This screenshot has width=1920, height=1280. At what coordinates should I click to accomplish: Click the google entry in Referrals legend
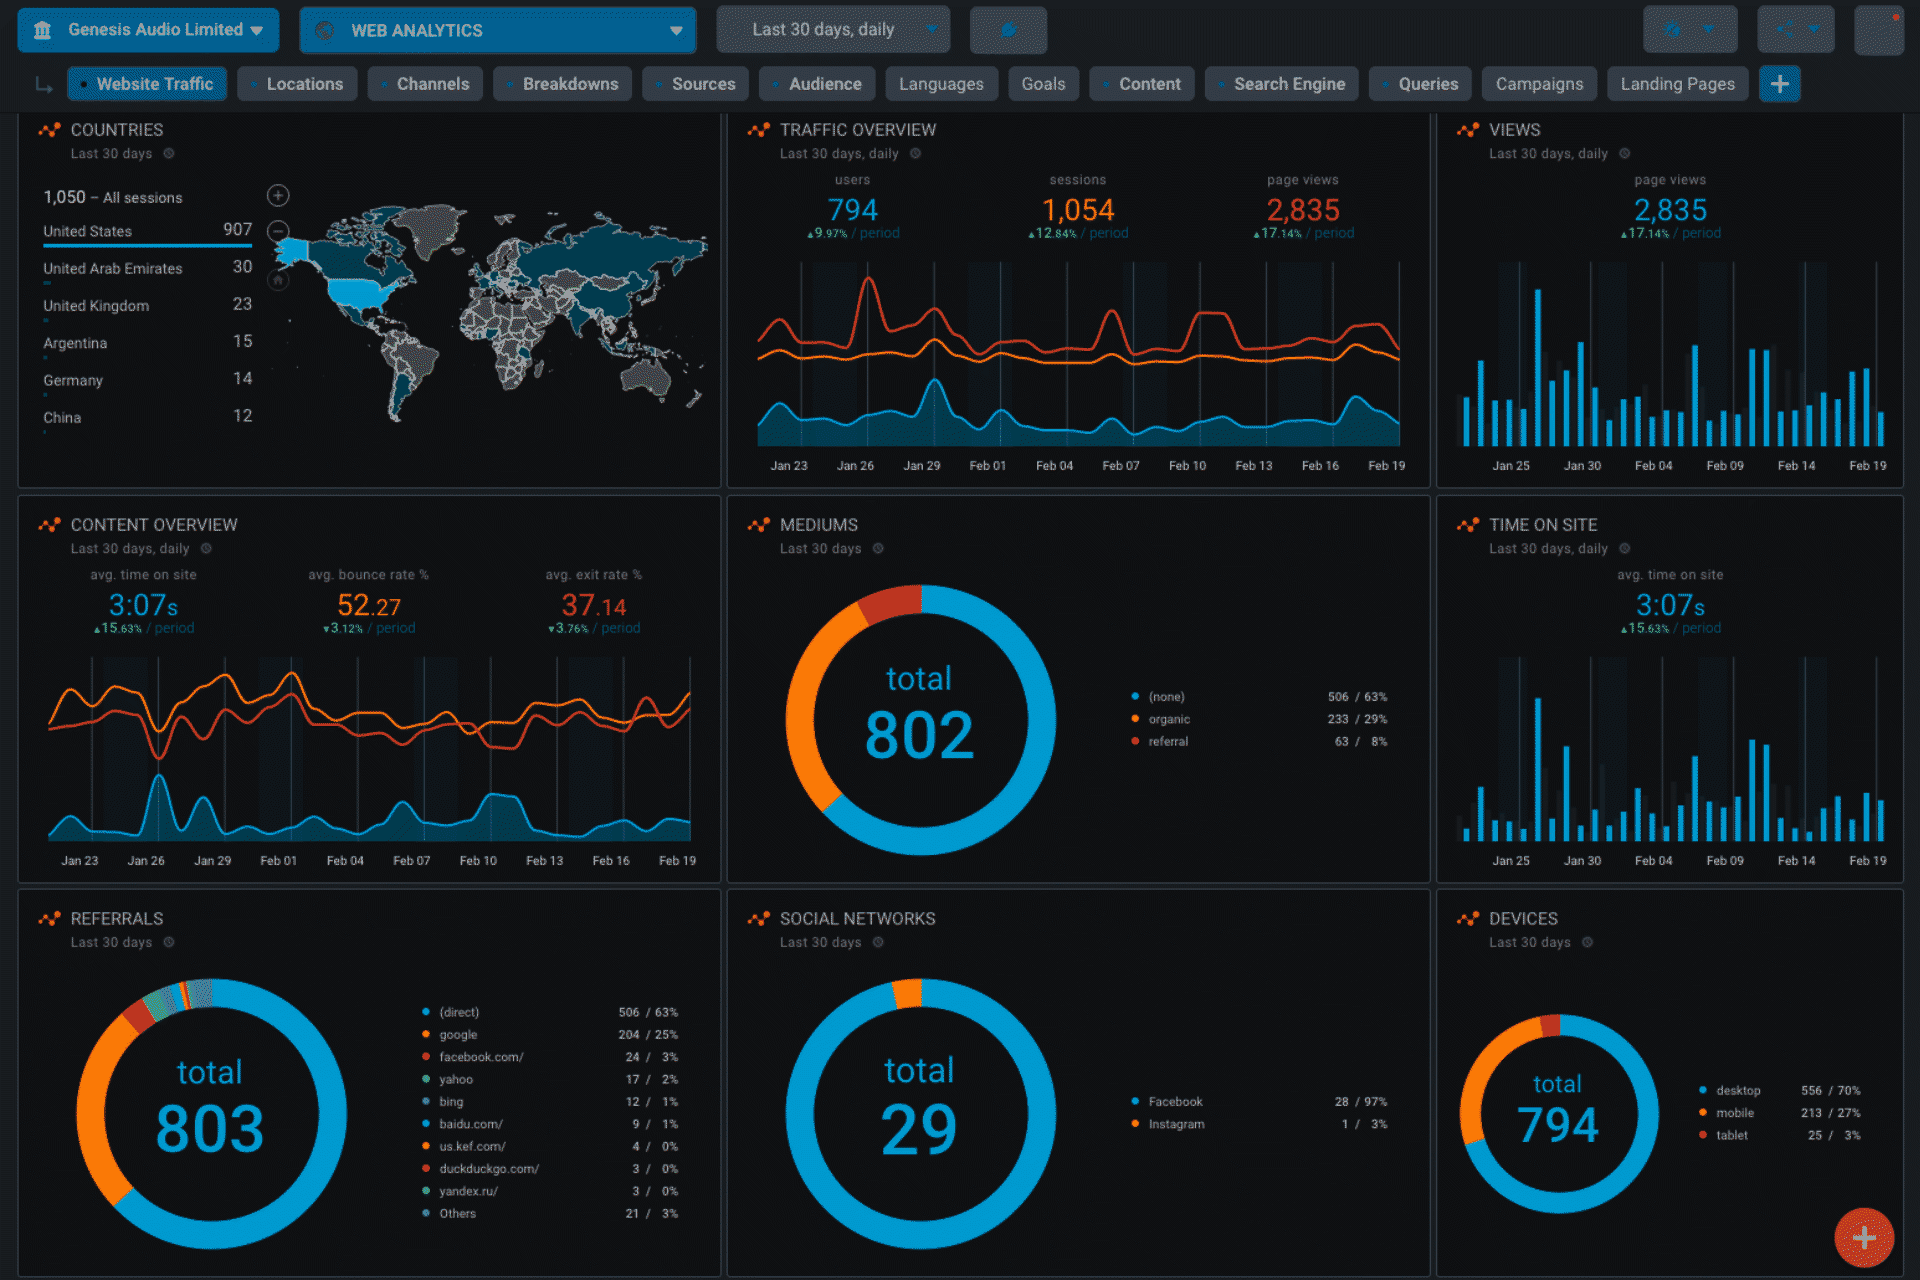pos(458,1035)
